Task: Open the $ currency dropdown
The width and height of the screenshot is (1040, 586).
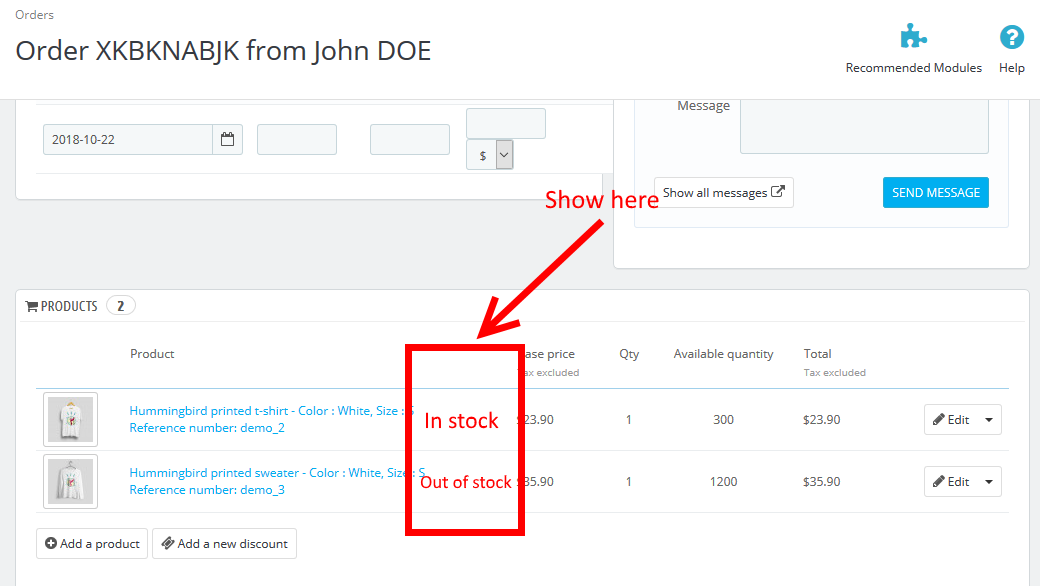Action: 490,155
